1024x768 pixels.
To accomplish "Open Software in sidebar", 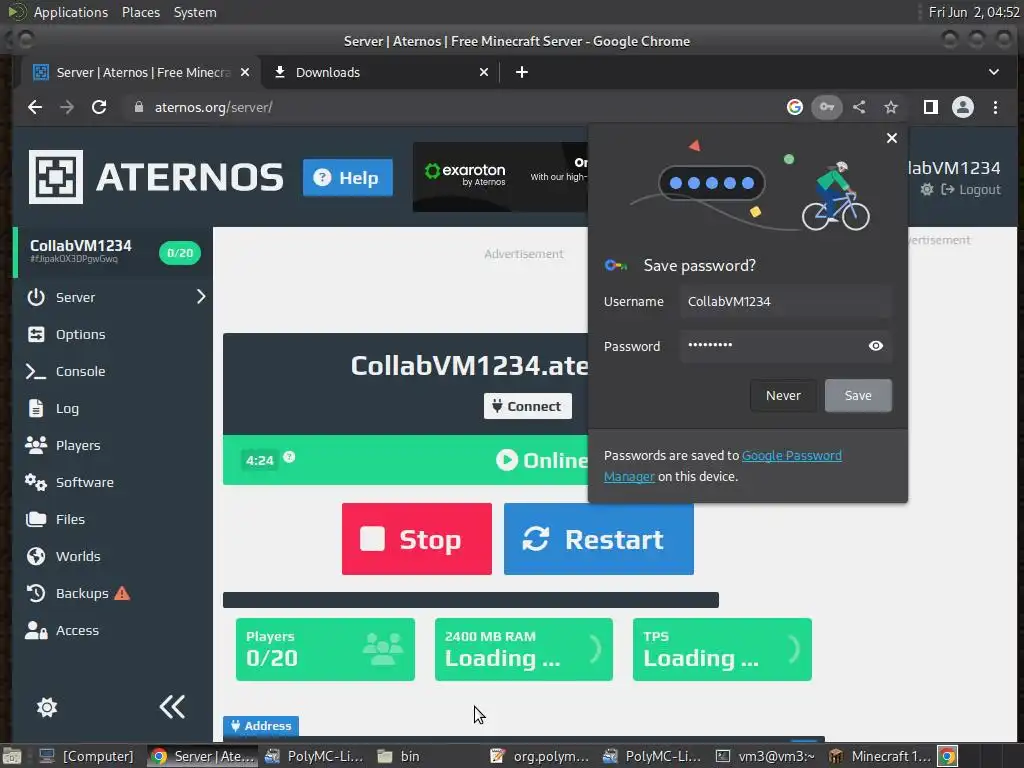I will coord(84,483).
